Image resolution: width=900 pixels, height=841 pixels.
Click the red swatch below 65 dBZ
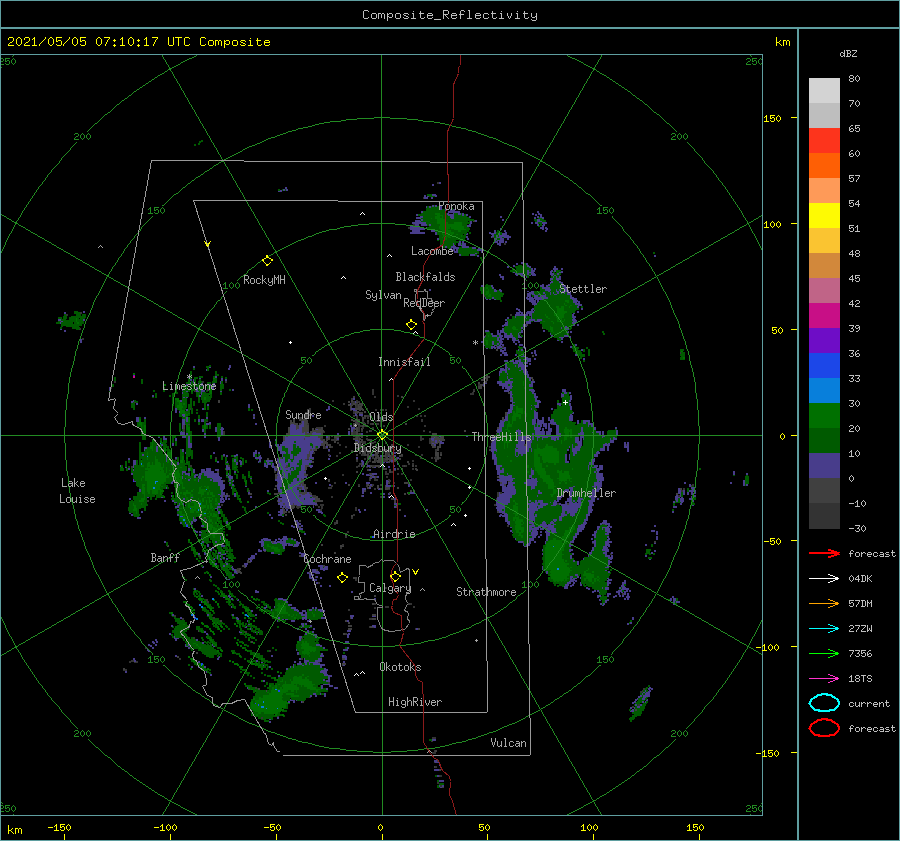click(824, 141)
